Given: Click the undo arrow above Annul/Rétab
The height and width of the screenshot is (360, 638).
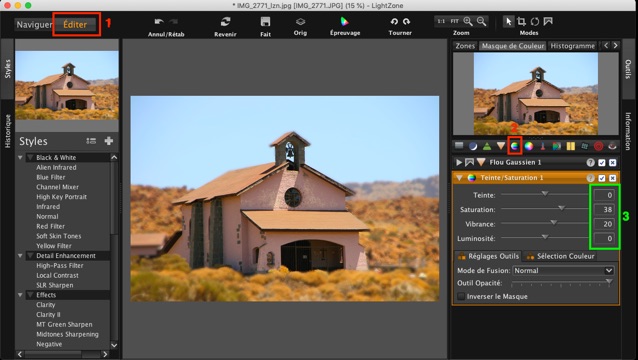Looking at the screenshot, I should (x=159, y=22).
